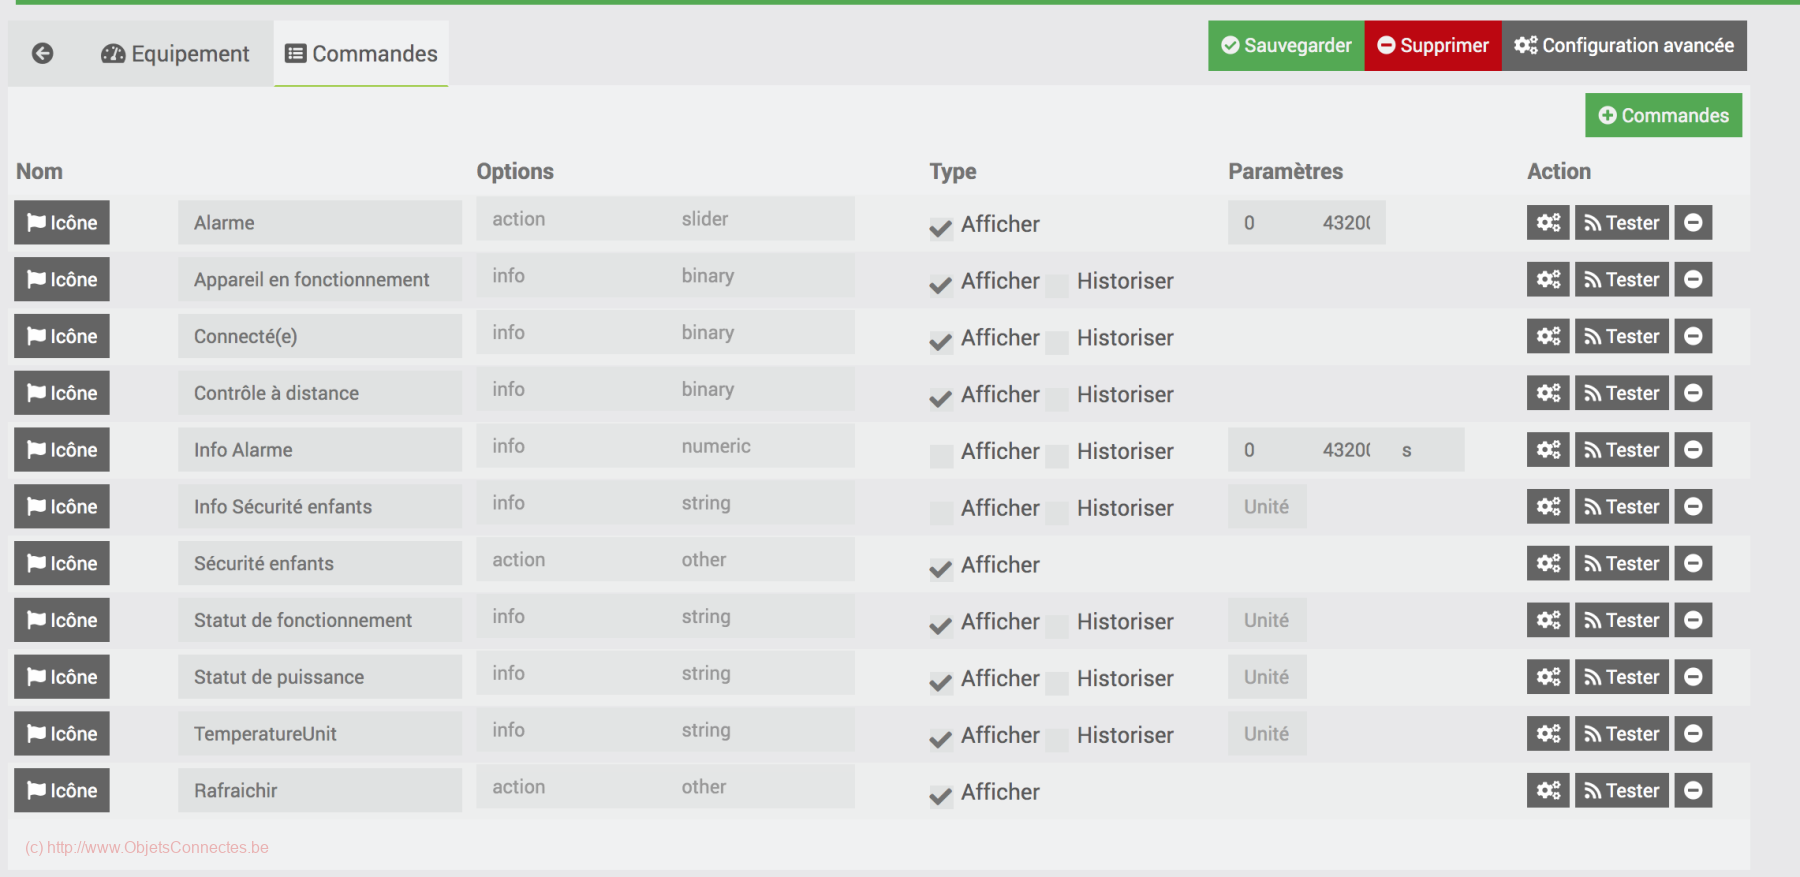Edit the Statut de fonctionnement name field

coord(320,620)
